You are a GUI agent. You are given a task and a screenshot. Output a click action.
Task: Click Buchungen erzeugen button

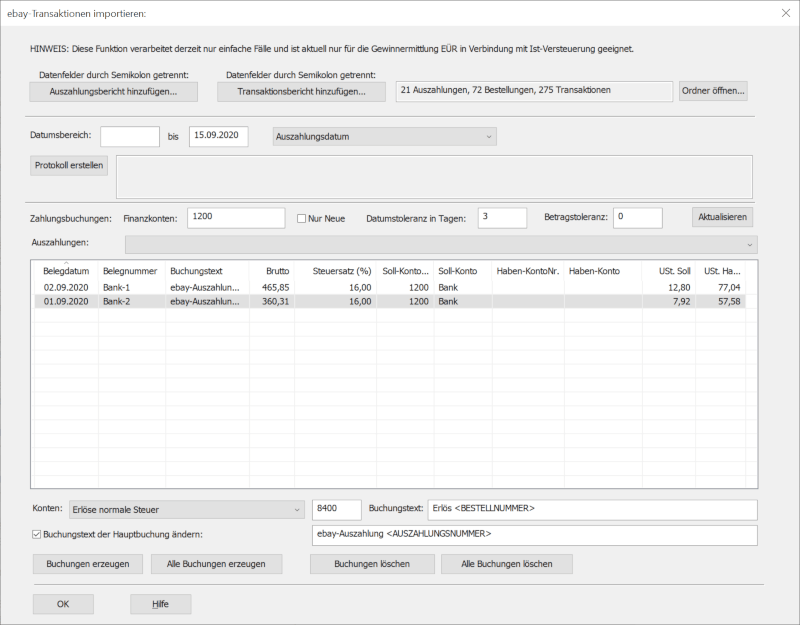(x=88, y=564)
